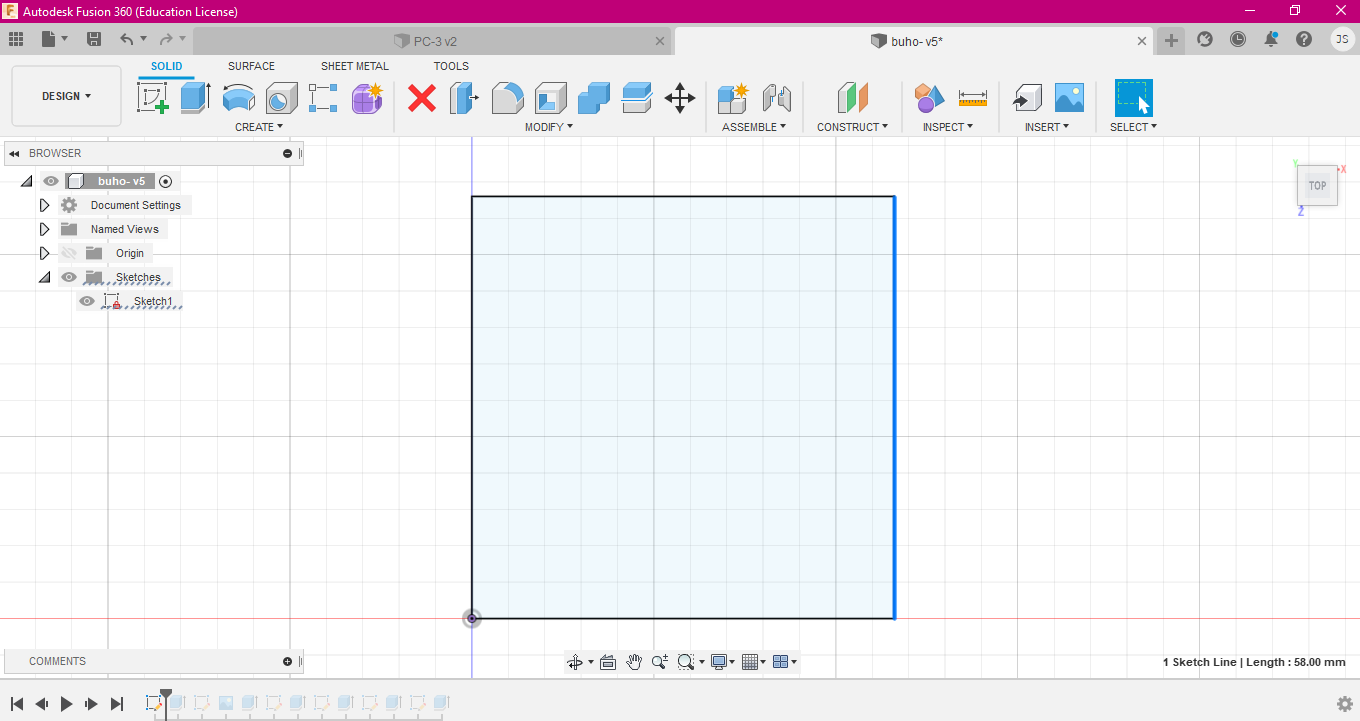
Task: Open the Interference inspect tool
Action: pos(930,98)
